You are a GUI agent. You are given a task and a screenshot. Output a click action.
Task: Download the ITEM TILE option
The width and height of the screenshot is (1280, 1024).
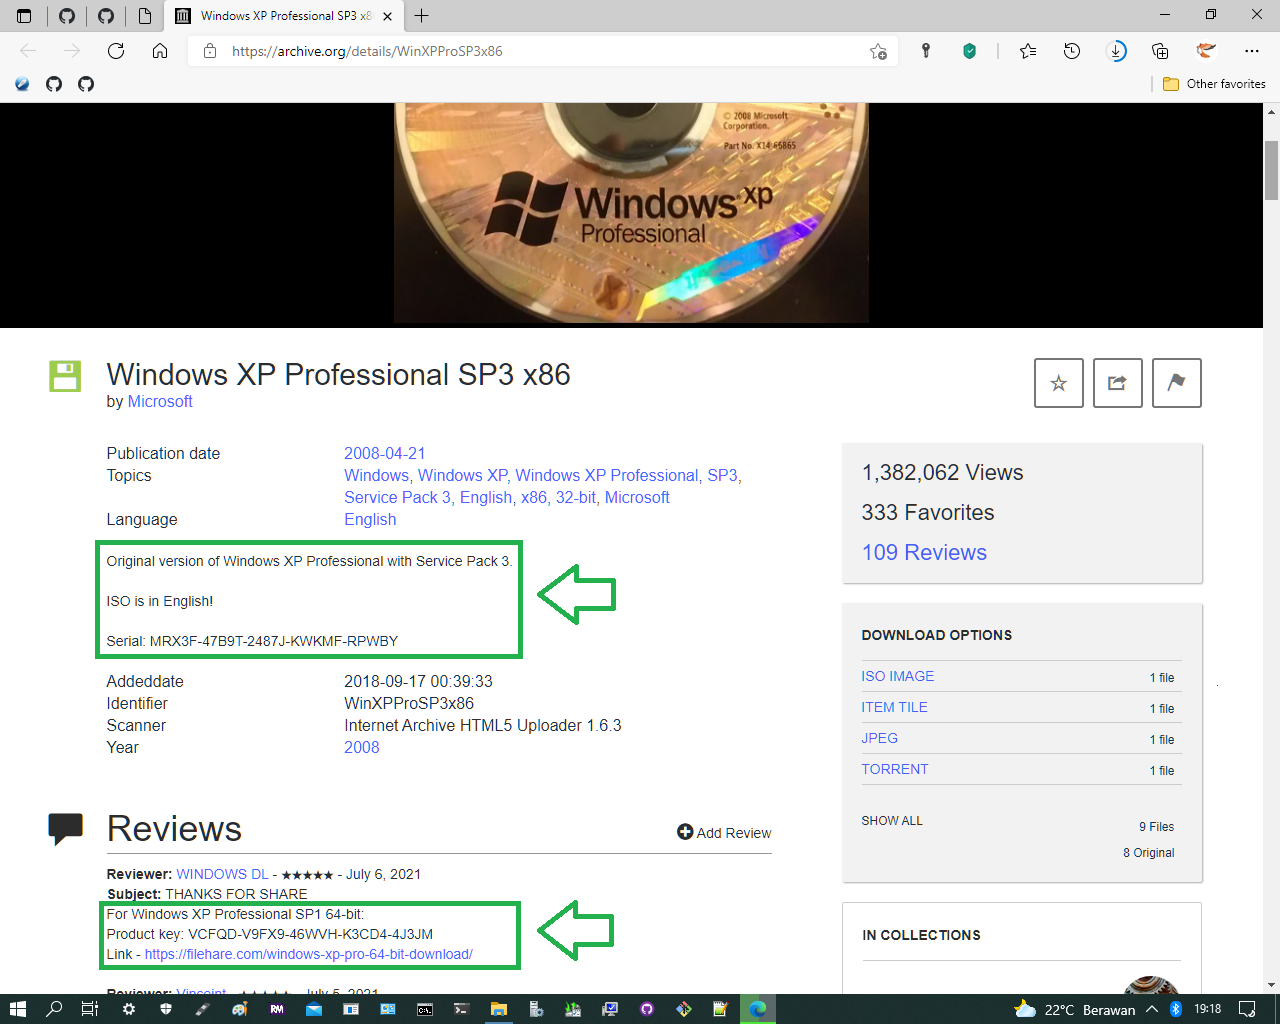click(895, 707)
